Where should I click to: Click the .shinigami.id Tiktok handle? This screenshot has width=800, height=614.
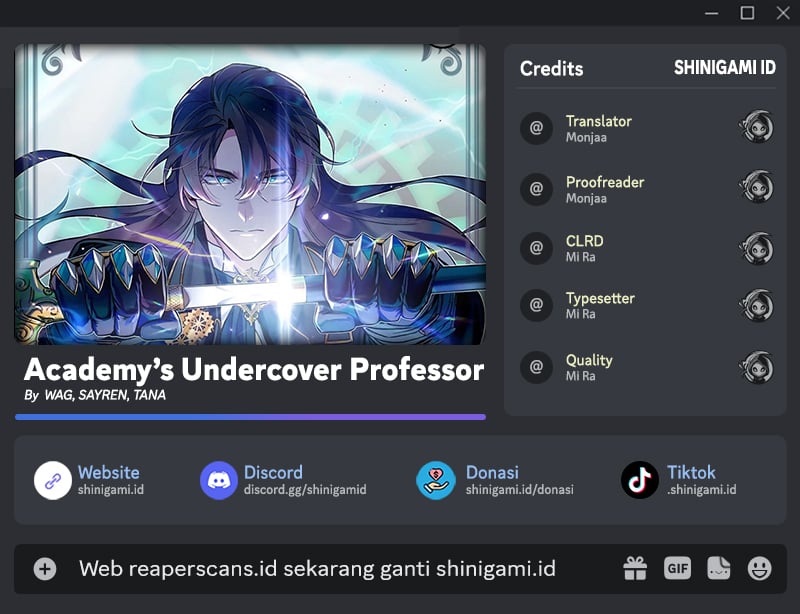tap(702, 490)
